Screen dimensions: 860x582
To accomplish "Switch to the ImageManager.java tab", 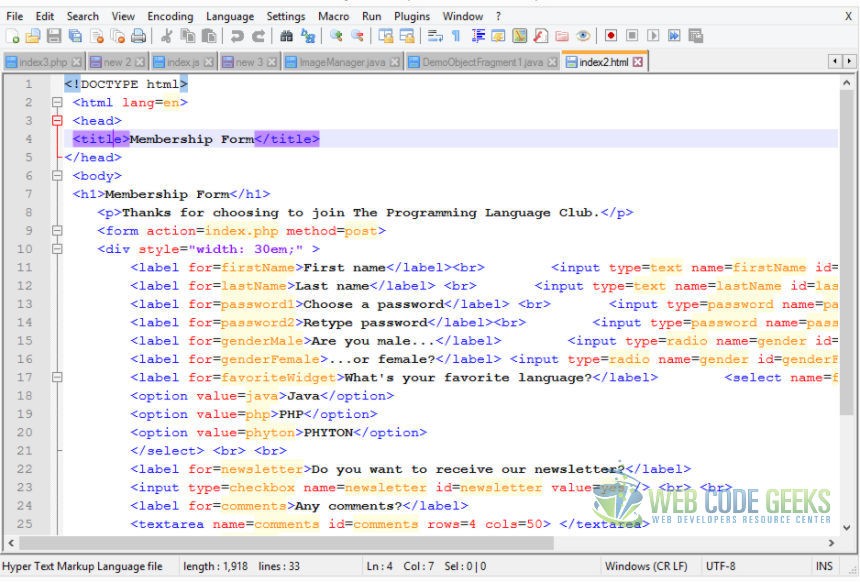I will pyautogui.click(x=343, y=62).
